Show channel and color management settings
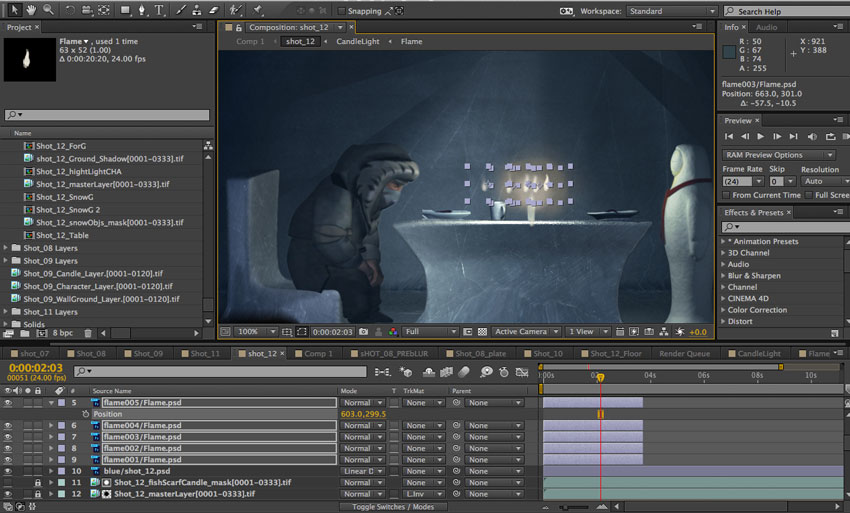This screenshot has width=850, height=513. pos(393,332)
